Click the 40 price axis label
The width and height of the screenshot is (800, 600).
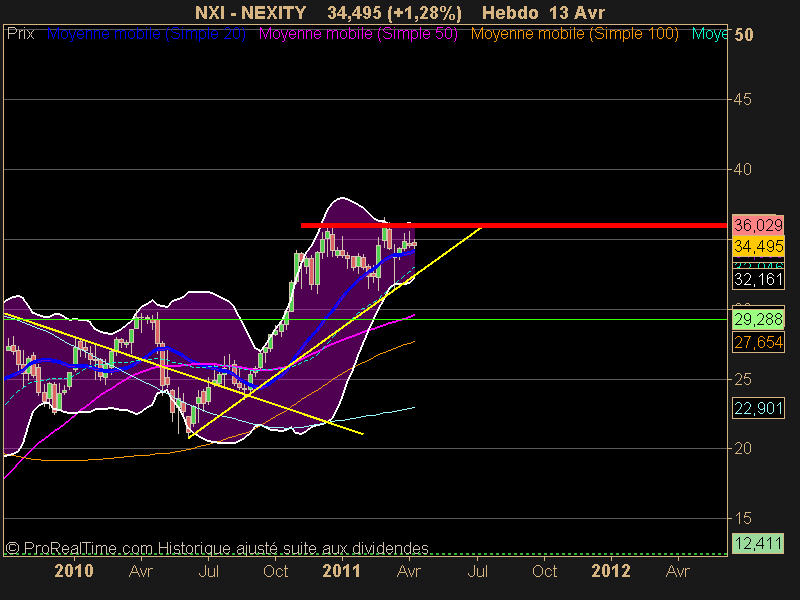[742, 169]
